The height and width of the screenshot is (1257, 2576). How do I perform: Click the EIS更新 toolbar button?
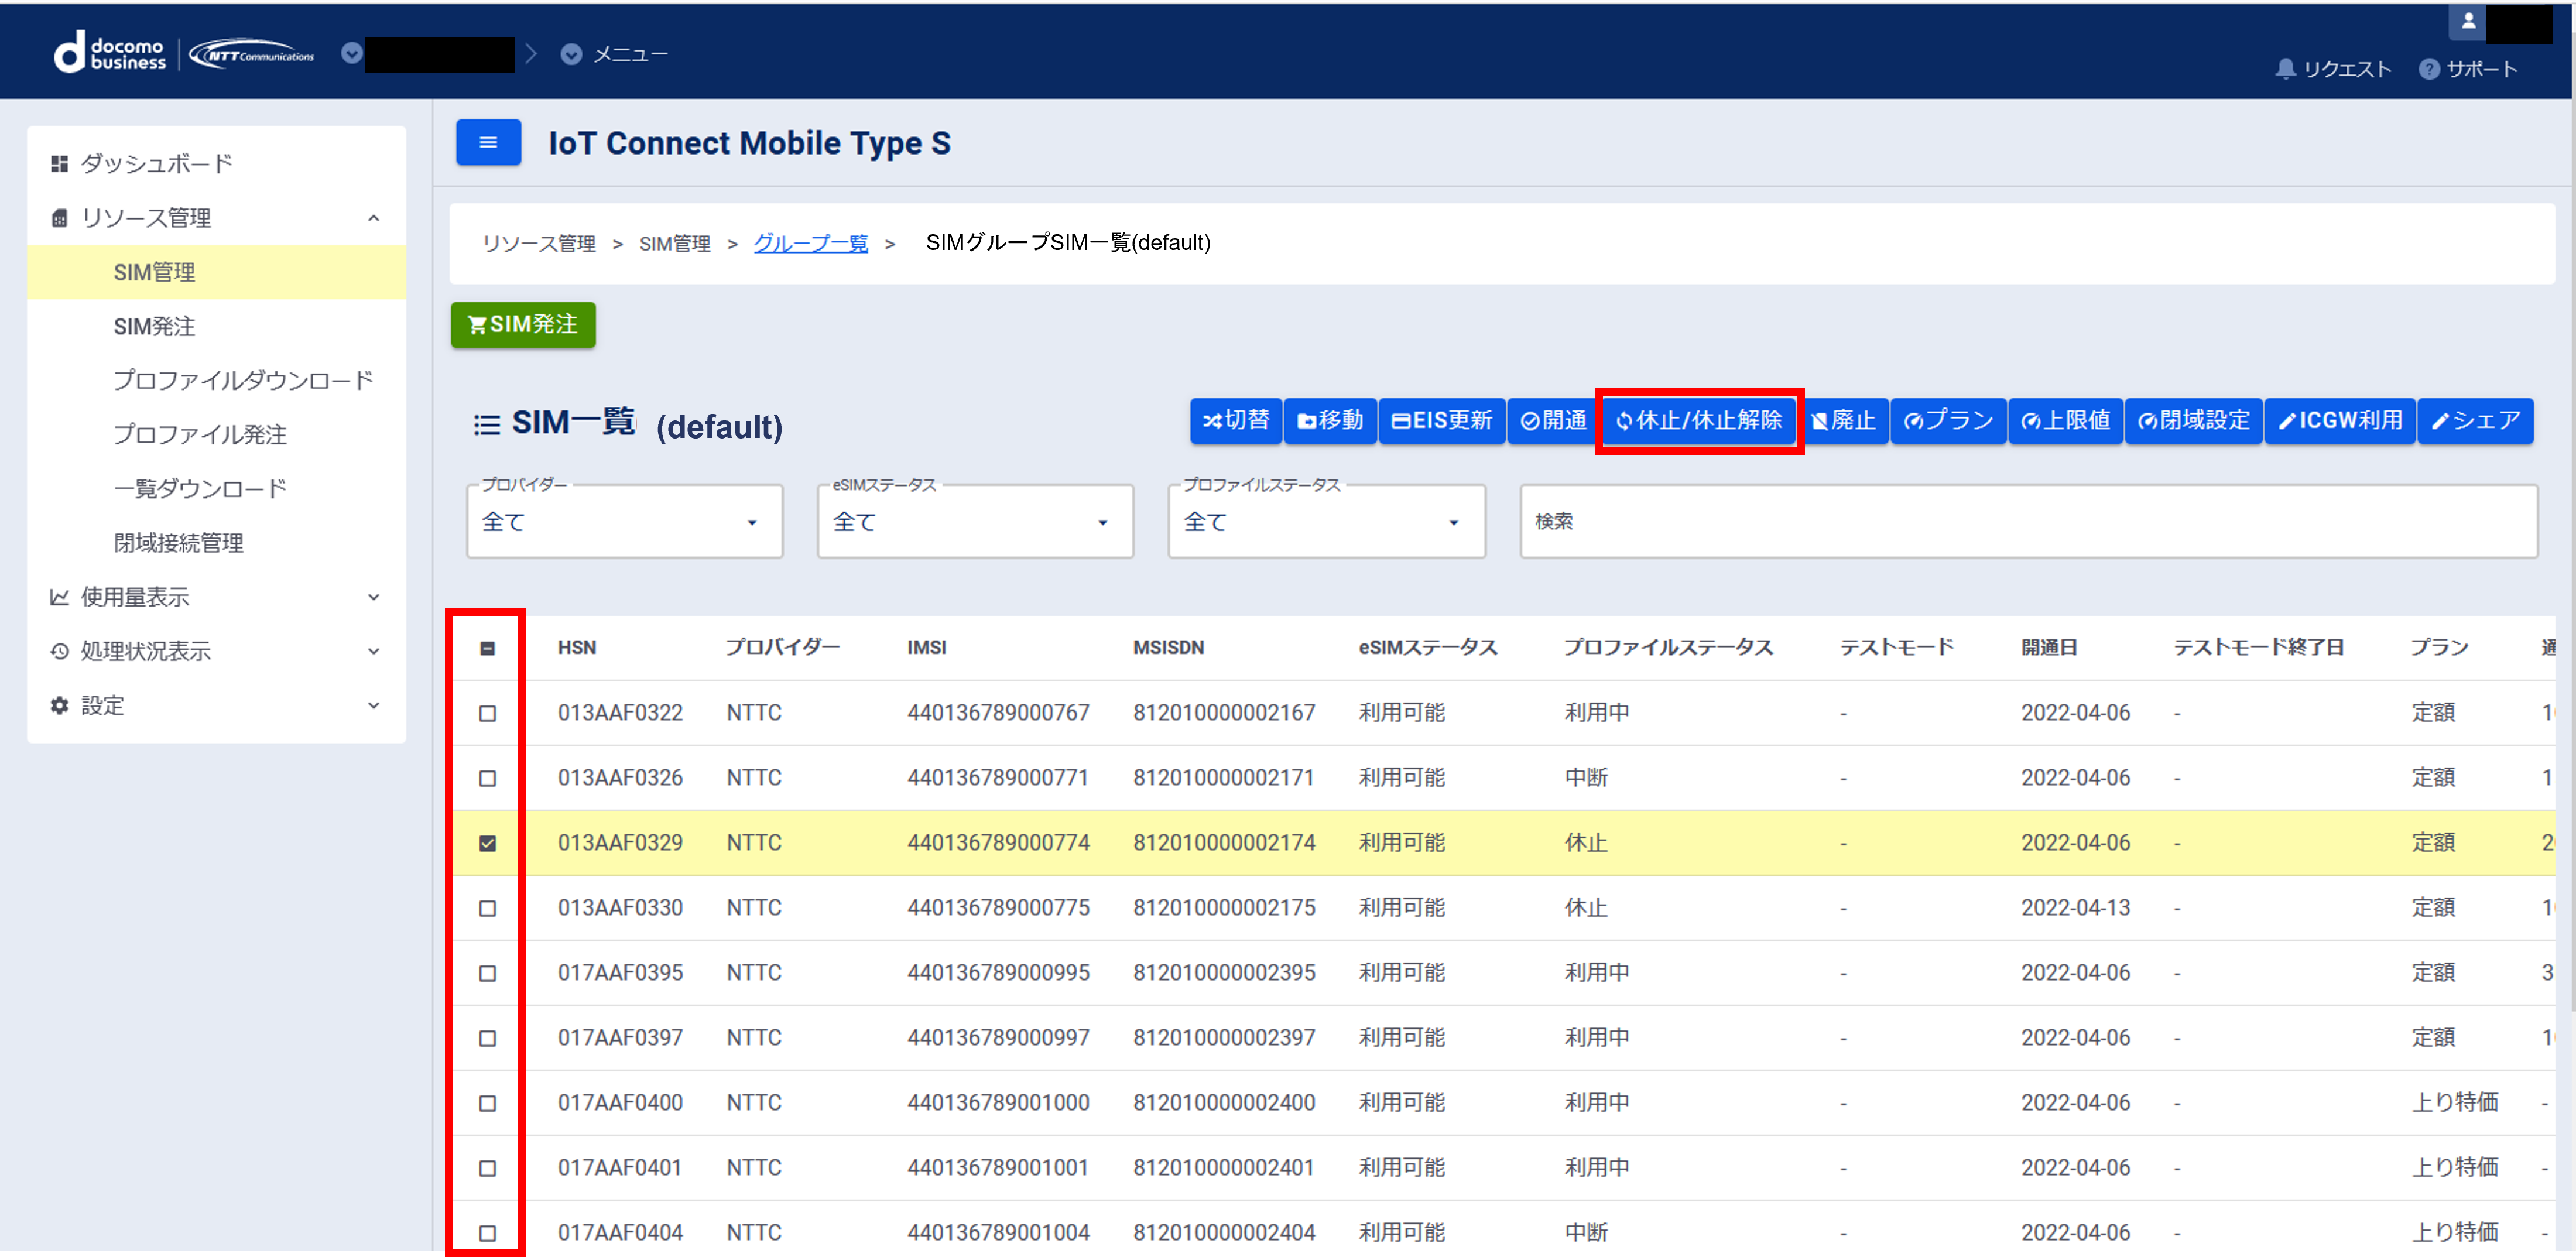coord(1441,420)
